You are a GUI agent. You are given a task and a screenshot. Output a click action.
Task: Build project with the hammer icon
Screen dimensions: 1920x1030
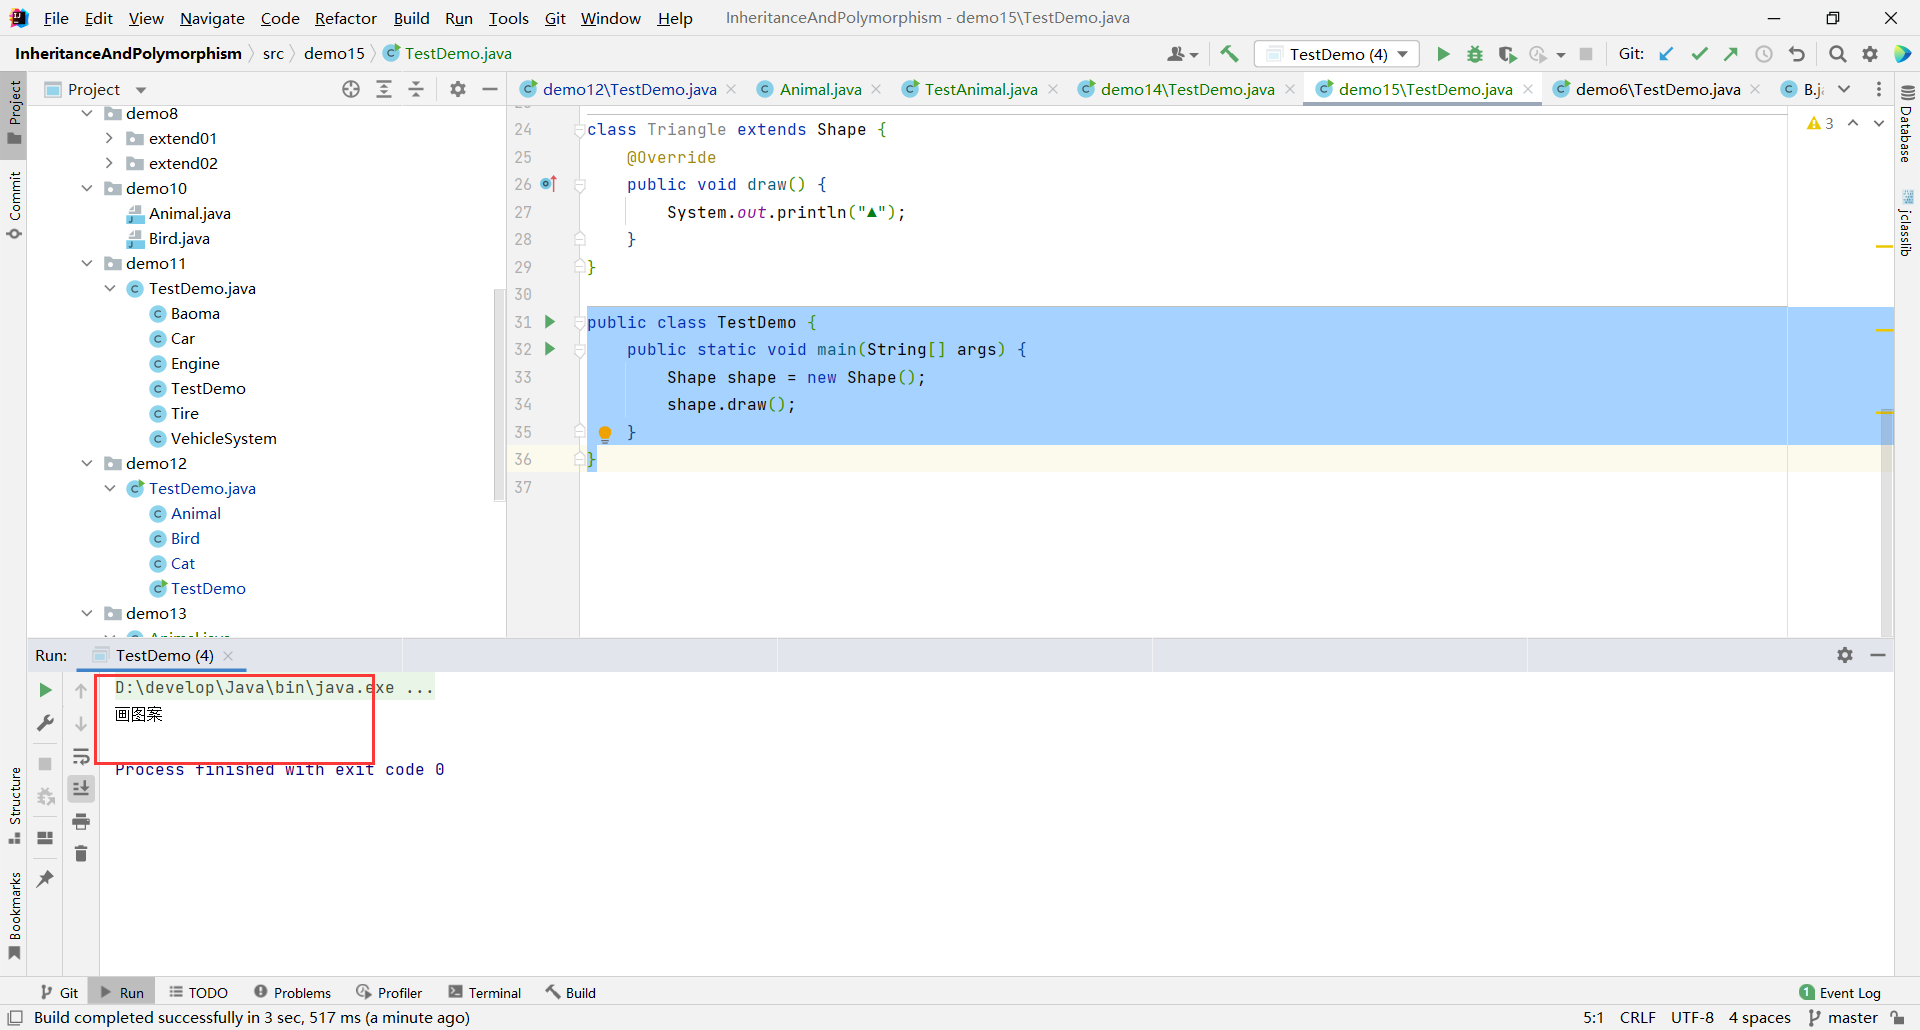point(1230,54)
